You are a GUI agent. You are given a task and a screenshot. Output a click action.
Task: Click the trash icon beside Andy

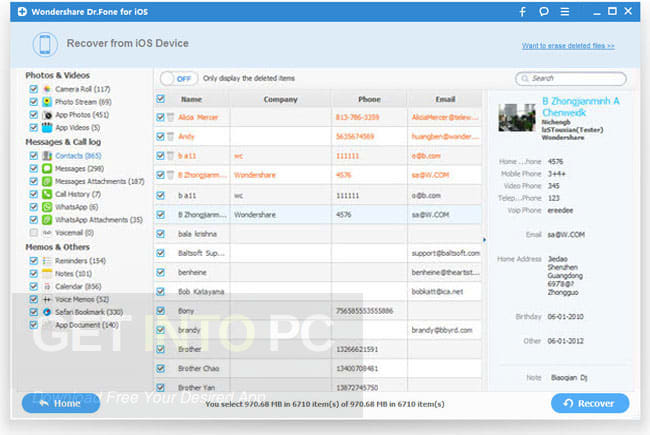click(170, 136)
